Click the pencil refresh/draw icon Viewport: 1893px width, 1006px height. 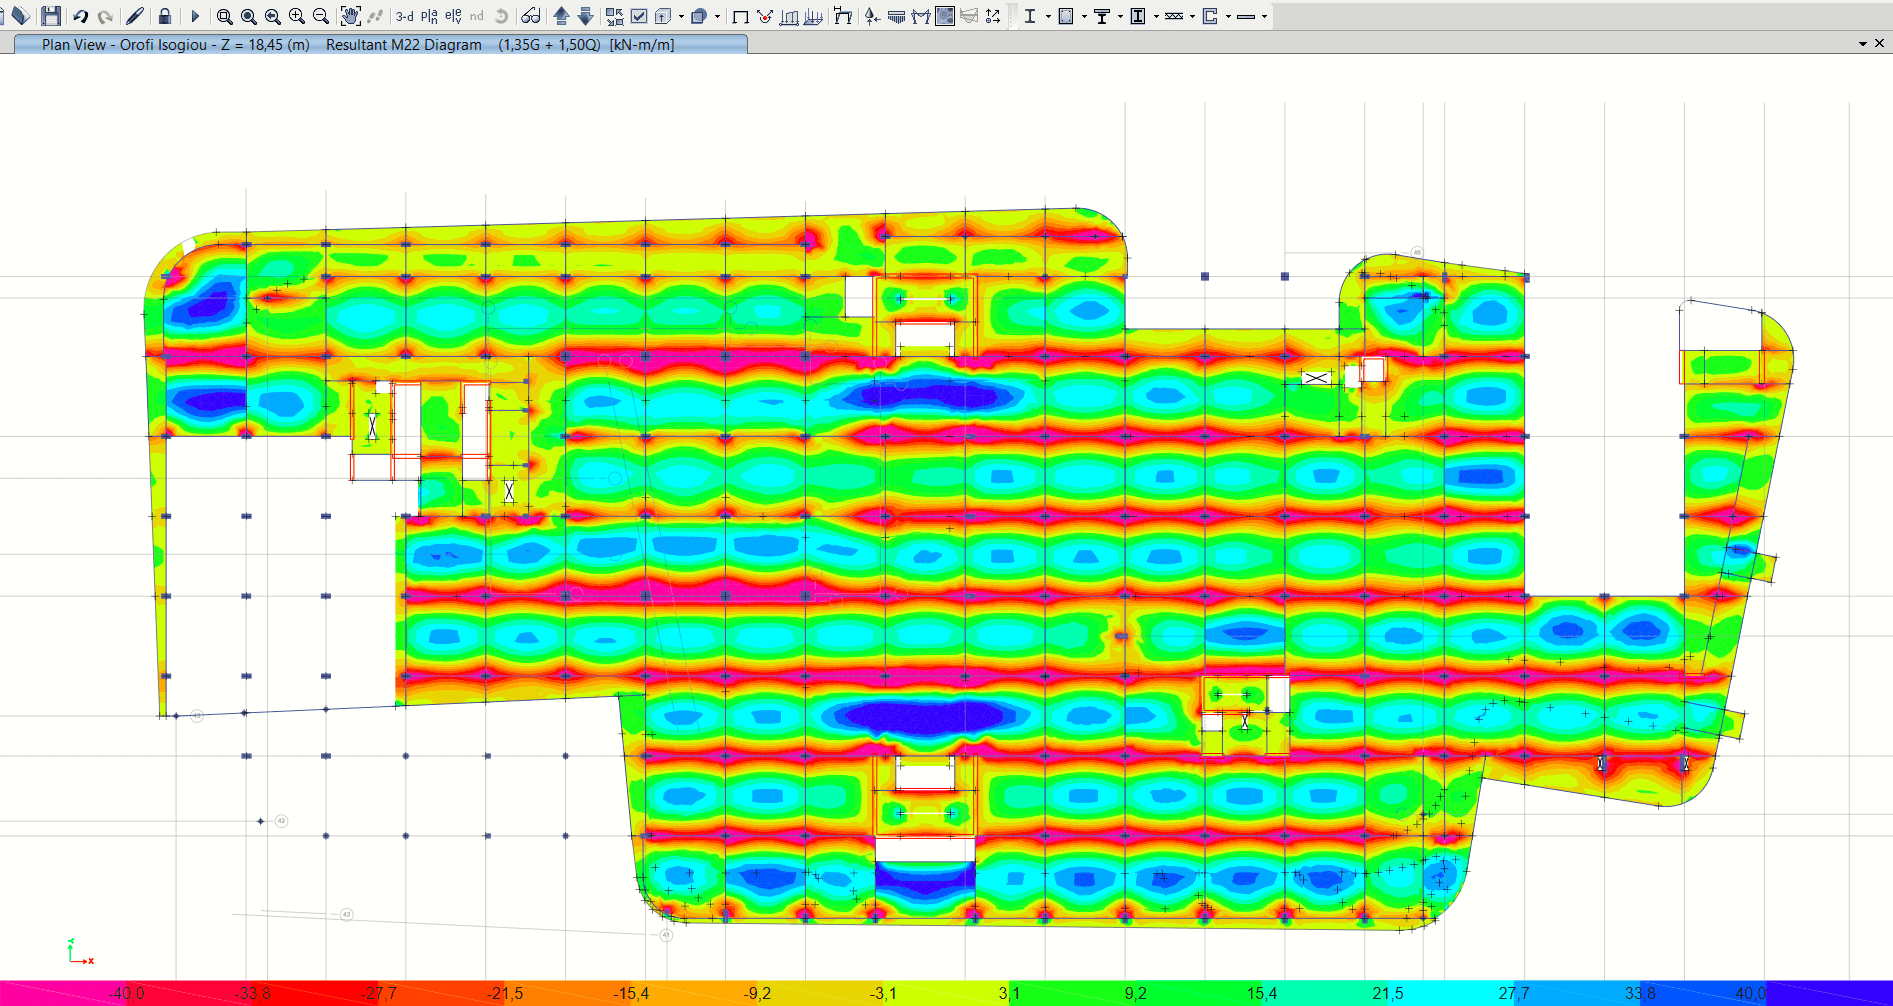134,16
